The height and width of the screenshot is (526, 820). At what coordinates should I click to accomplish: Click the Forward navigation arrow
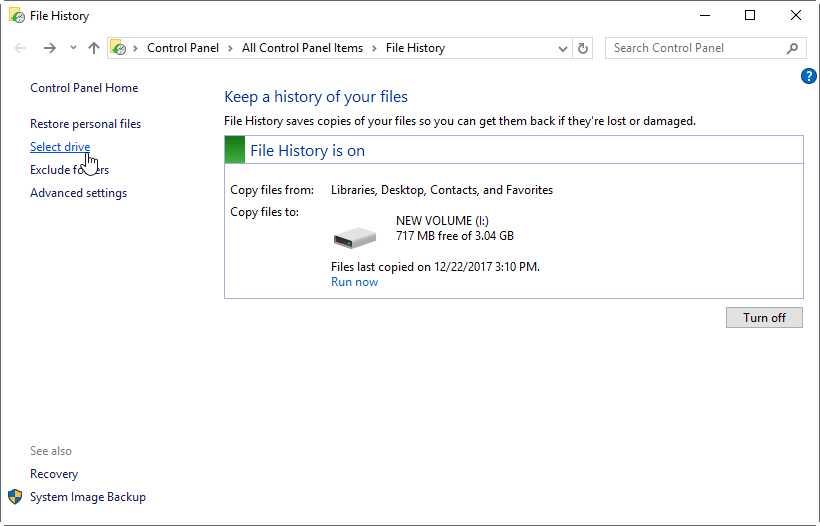[50, 48]
